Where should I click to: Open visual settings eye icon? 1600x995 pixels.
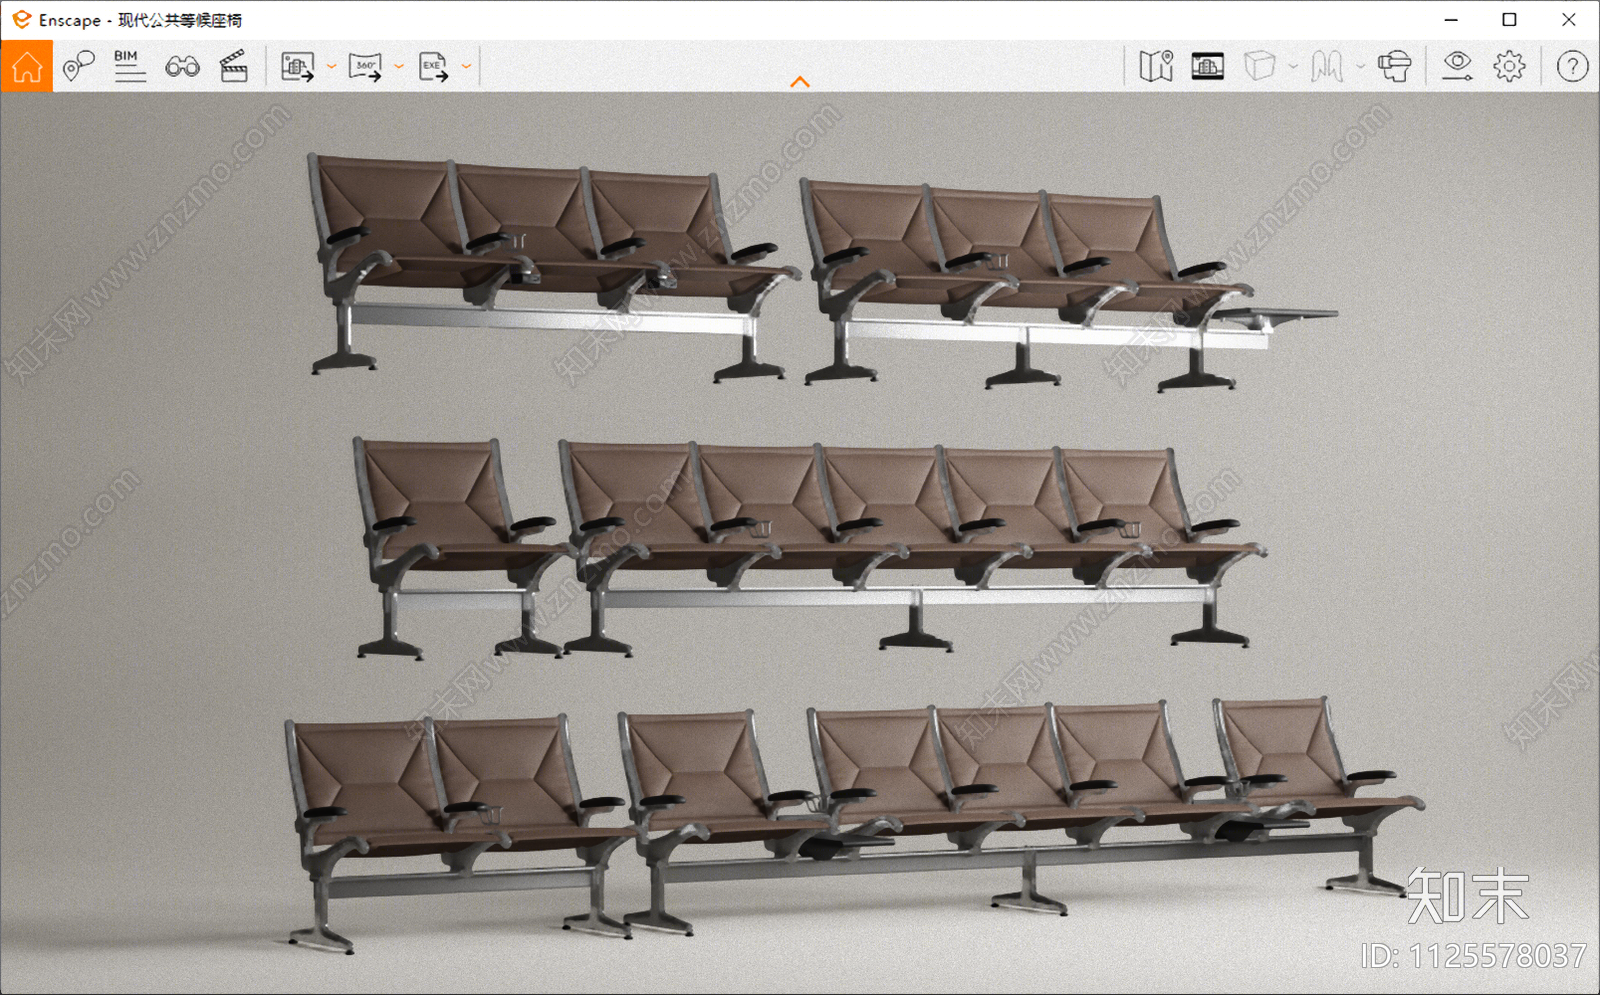[x=1457, y=67]
